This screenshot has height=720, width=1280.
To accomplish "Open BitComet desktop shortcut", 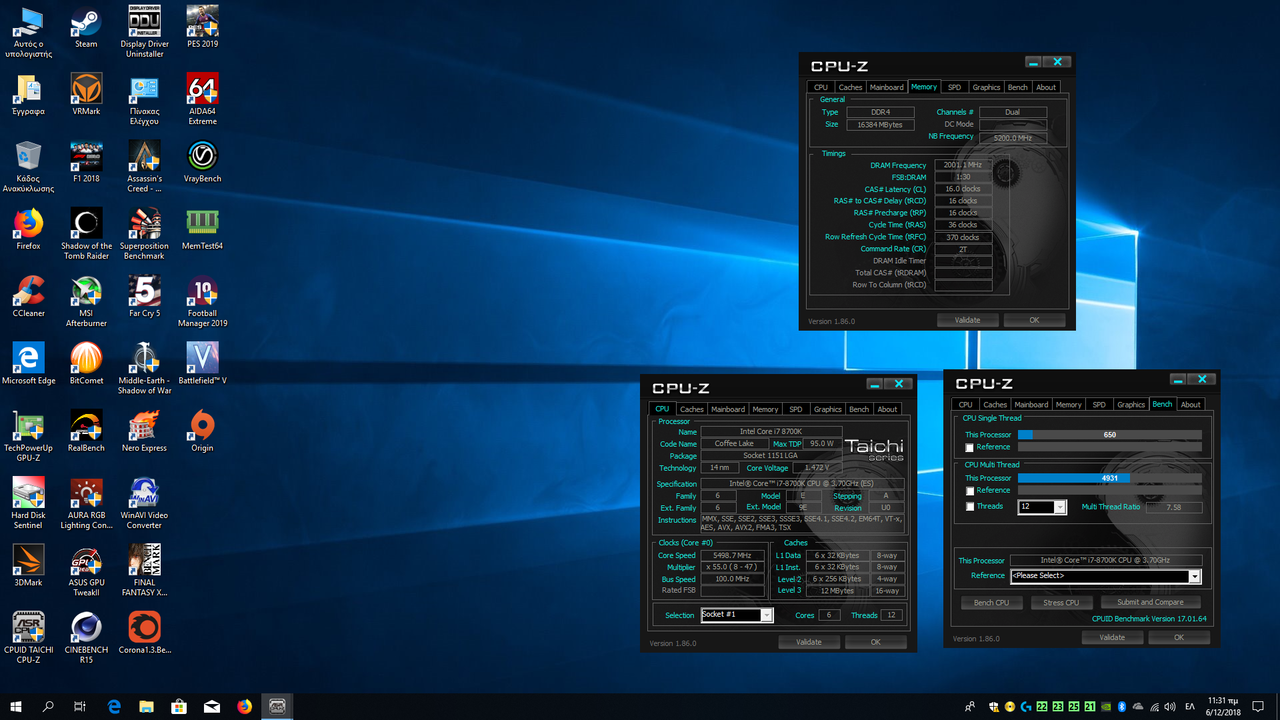I will [x=86, y=362].
